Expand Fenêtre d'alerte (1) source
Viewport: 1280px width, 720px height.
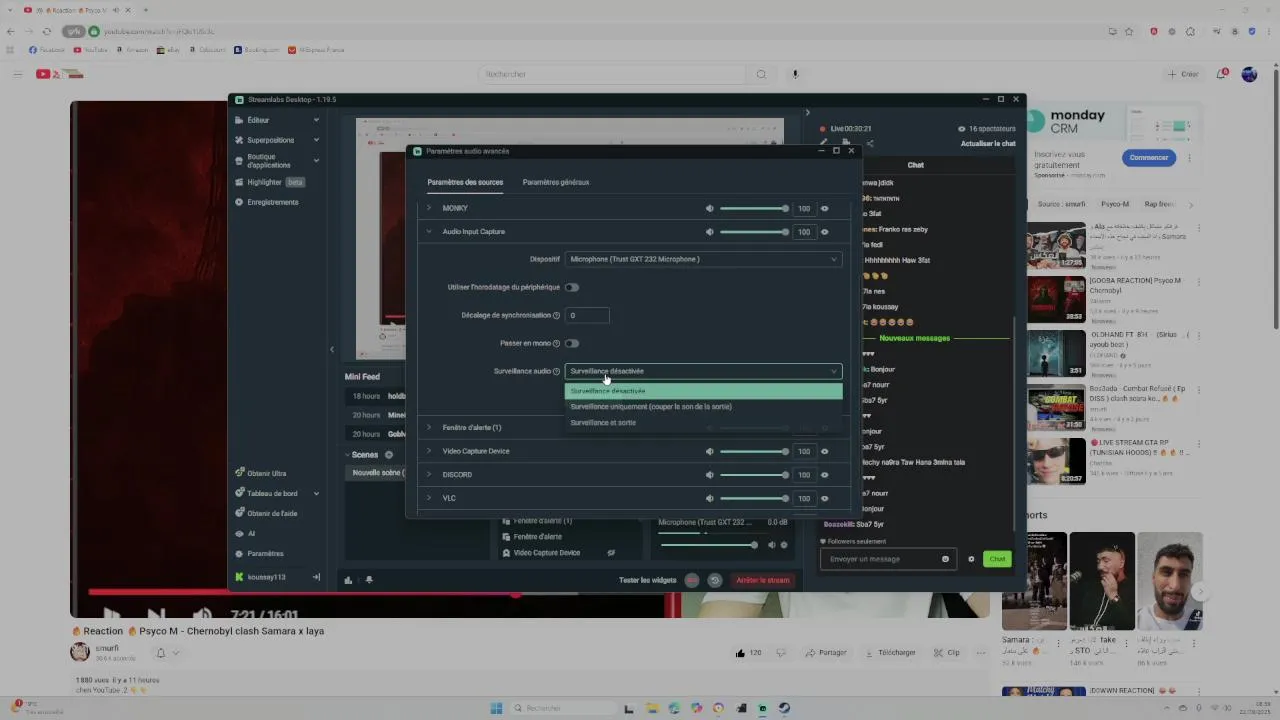(x=429, y=428)
